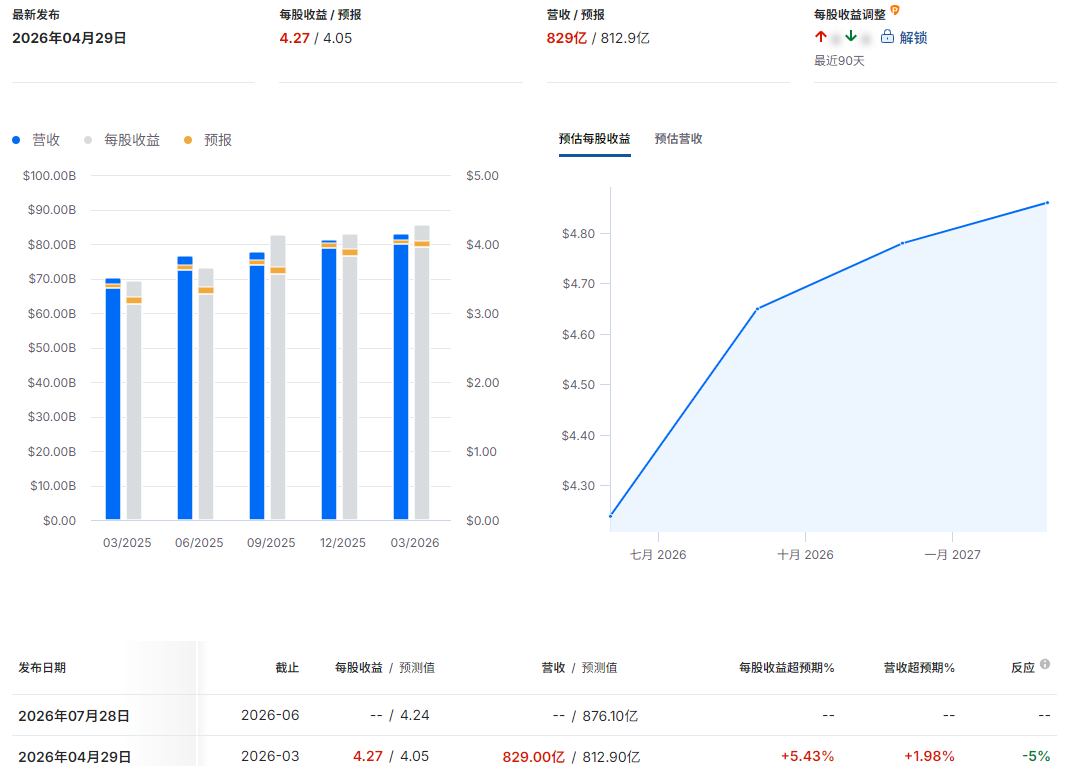
Task: Toggle the 预报 legend item
Action: click(209, 140)
